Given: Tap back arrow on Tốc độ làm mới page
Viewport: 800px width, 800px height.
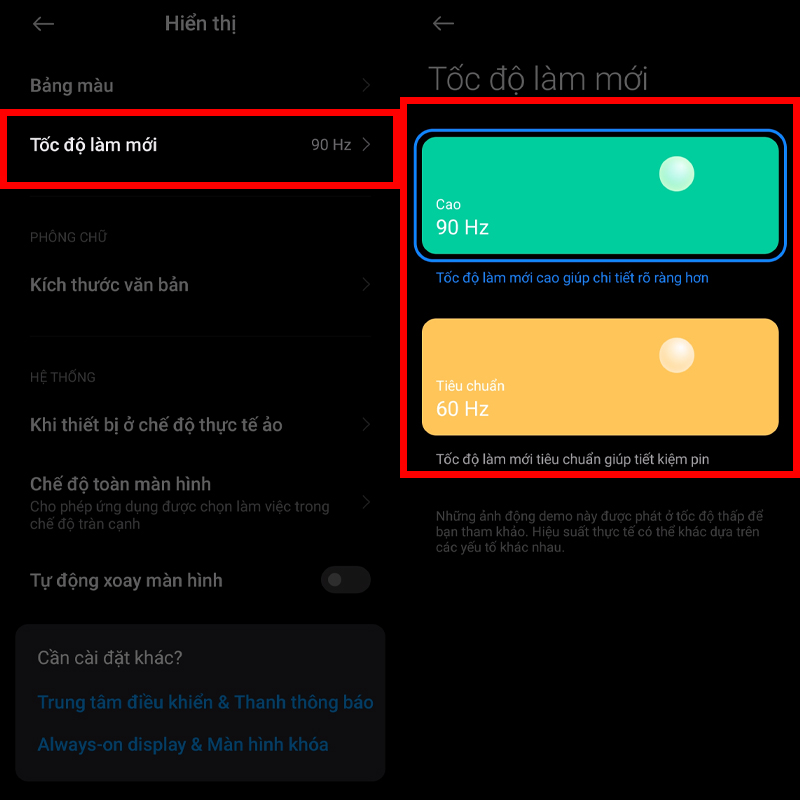Looking at the screenshot, I should tap(443, 23).
